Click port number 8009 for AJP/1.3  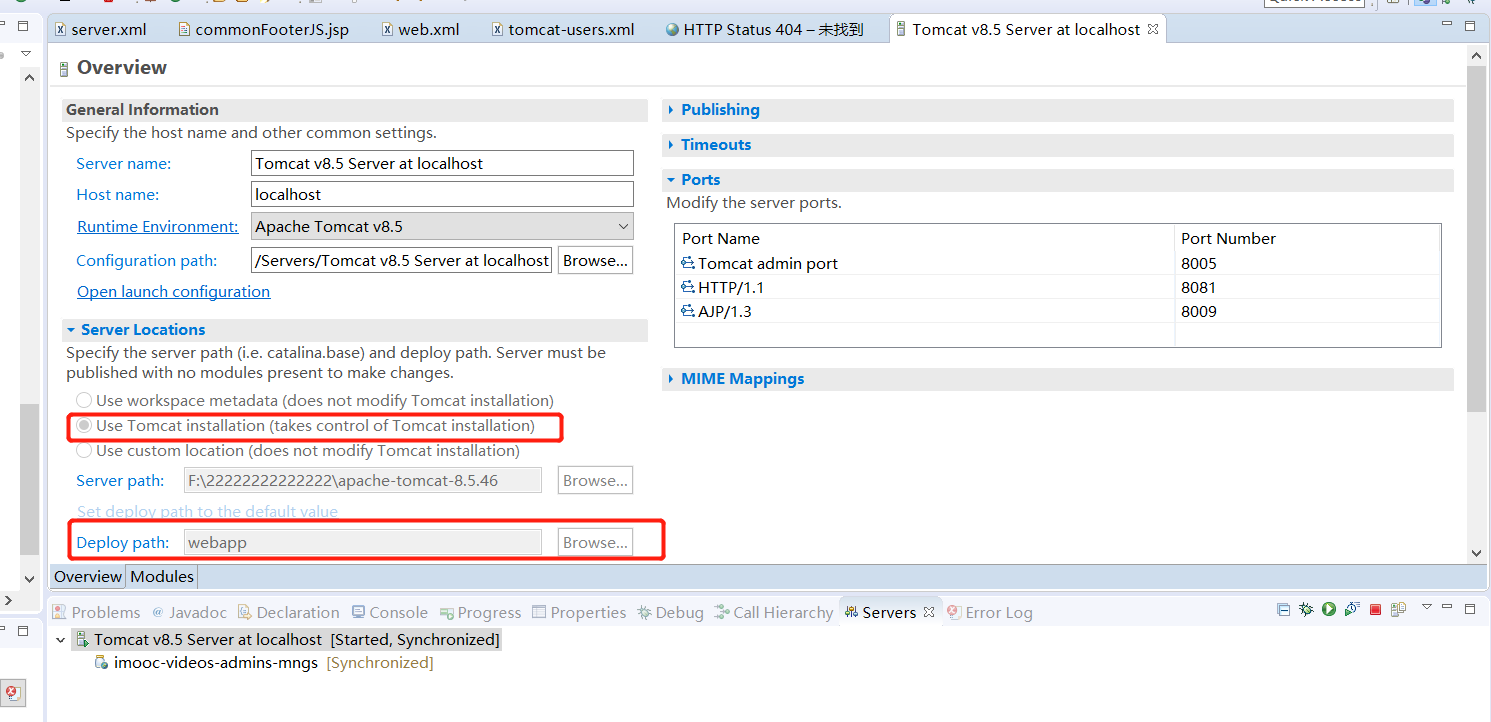pyautogui.click(x=1198, y=311)
